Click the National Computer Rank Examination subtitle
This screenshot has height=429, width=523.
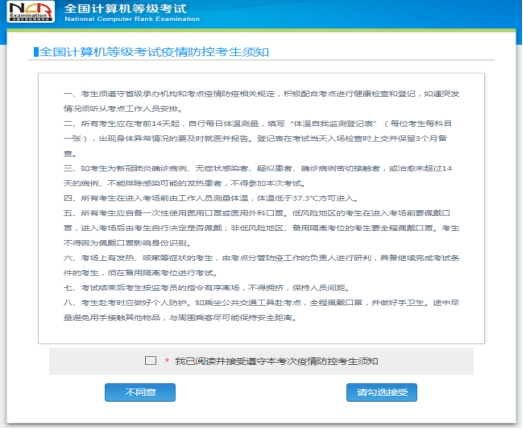[132, 19]
